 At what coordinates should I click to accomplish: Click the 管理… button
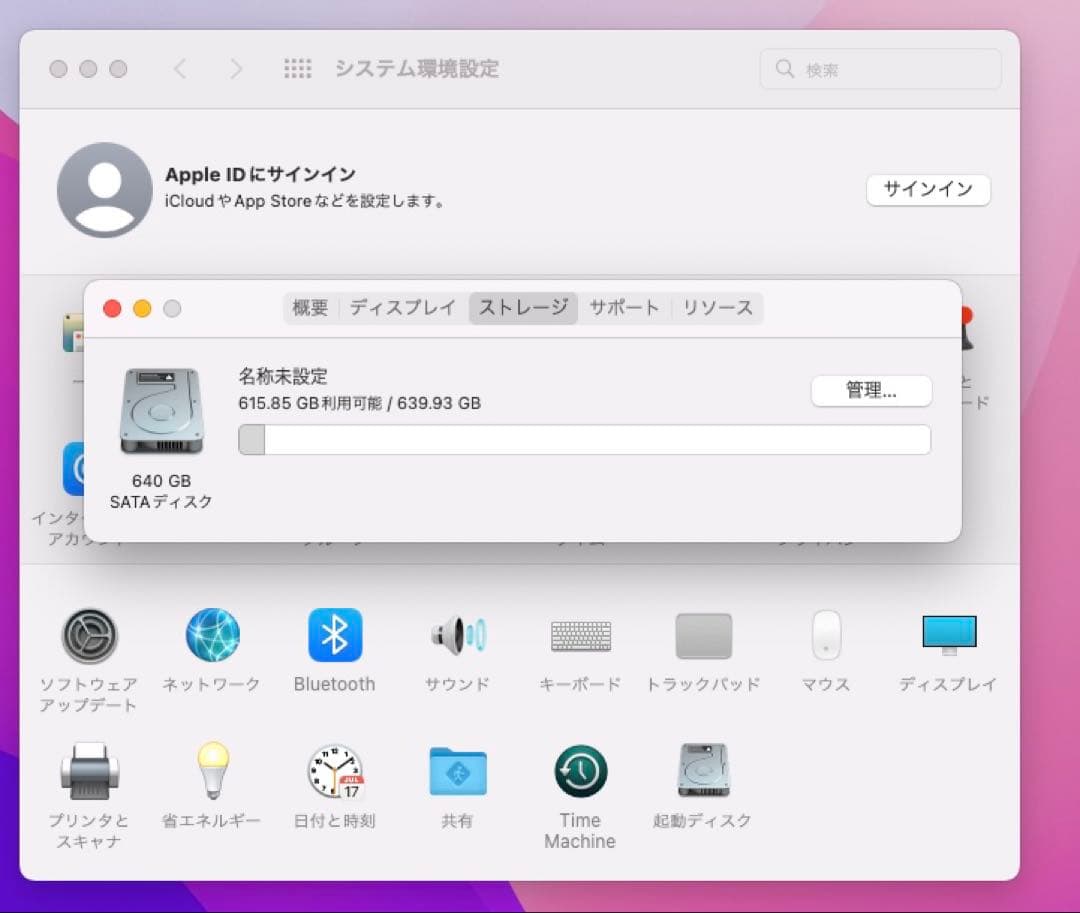pos(870,390)
